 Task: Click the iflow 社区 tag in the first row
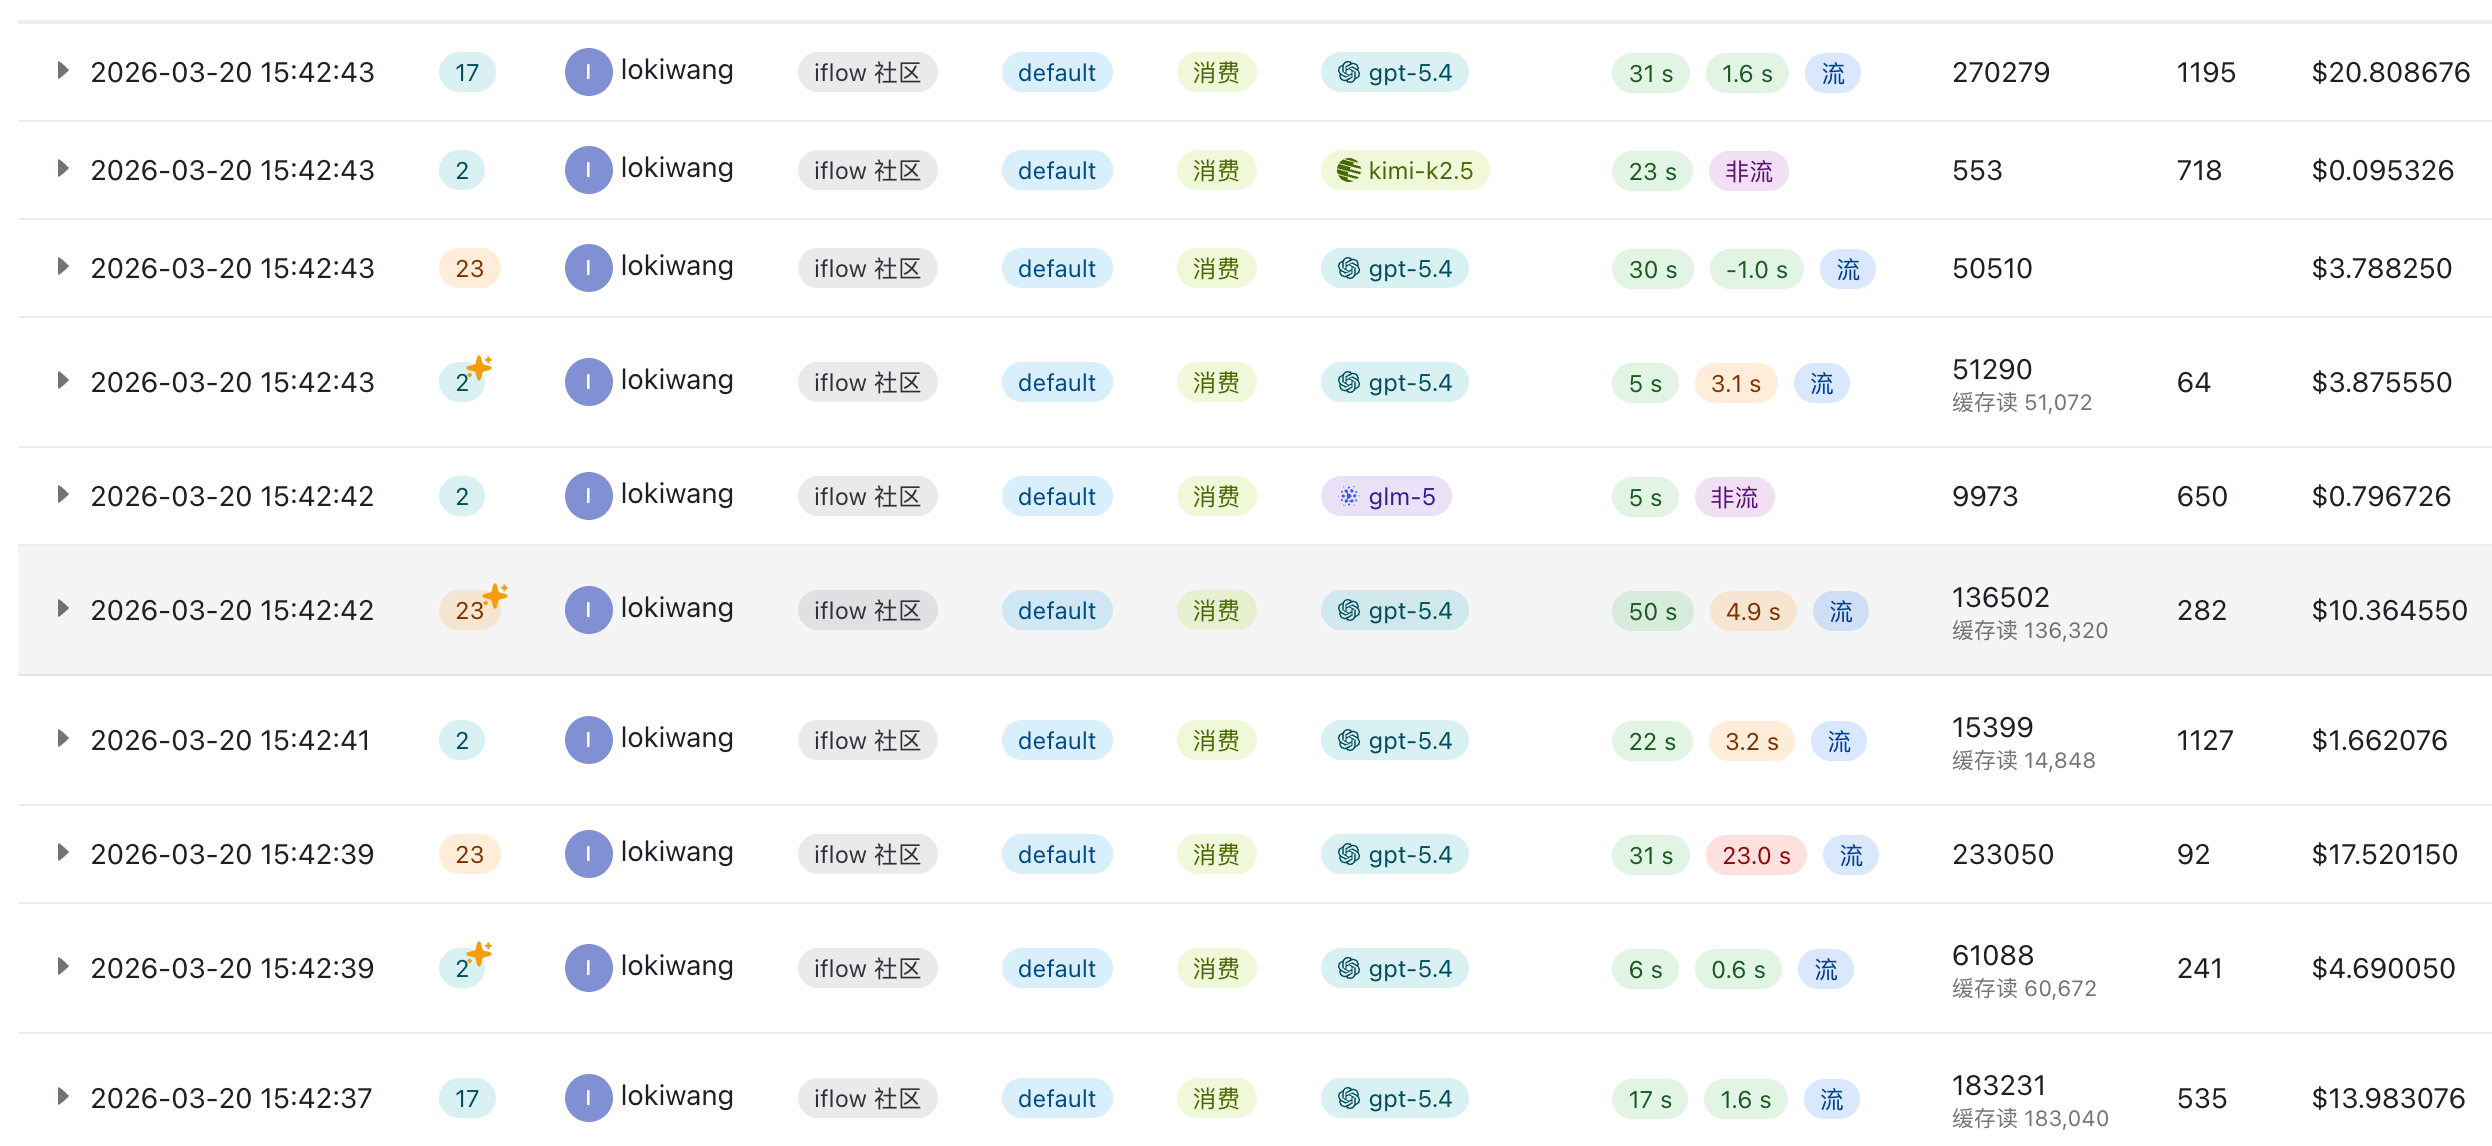point(867,73)
